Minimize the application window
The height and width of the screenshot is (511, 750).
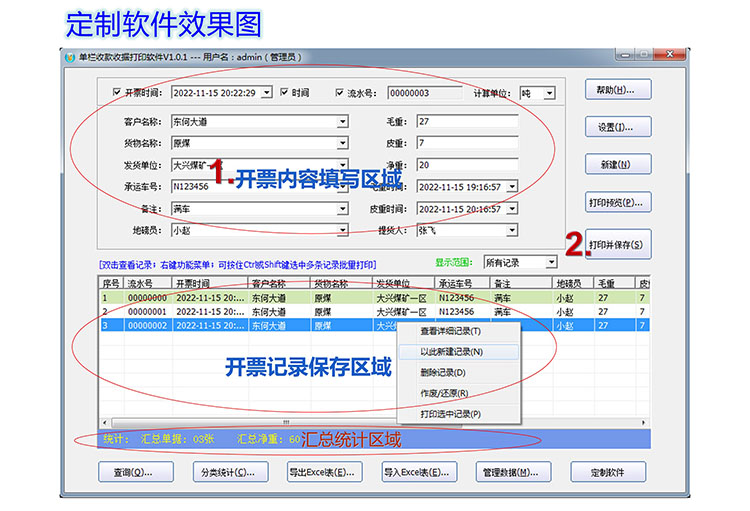point(625,55)
